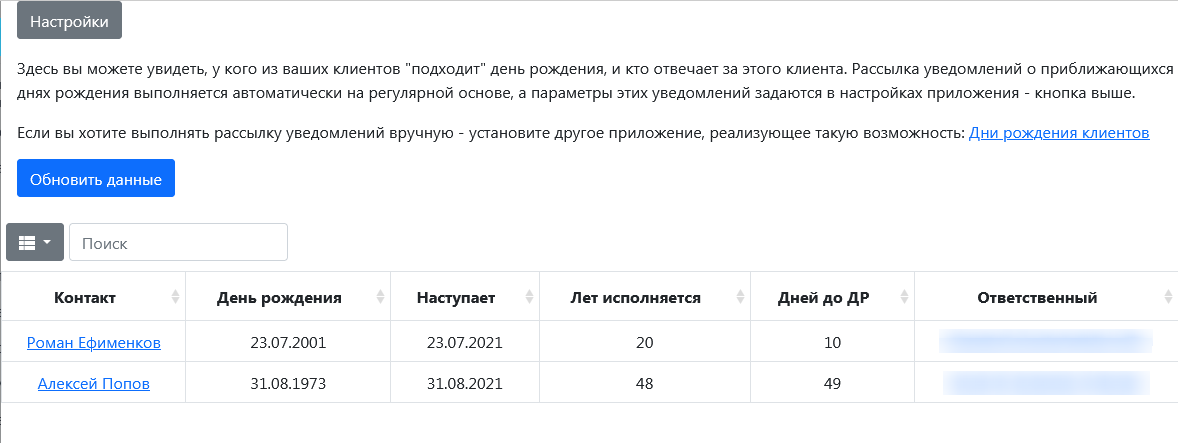Sort by Контакт column arrows icon

pos(176,298)
